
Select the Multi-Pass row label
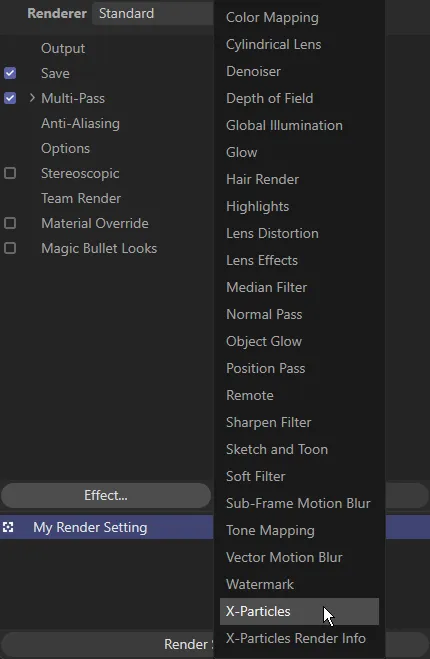tap(73, 98)
